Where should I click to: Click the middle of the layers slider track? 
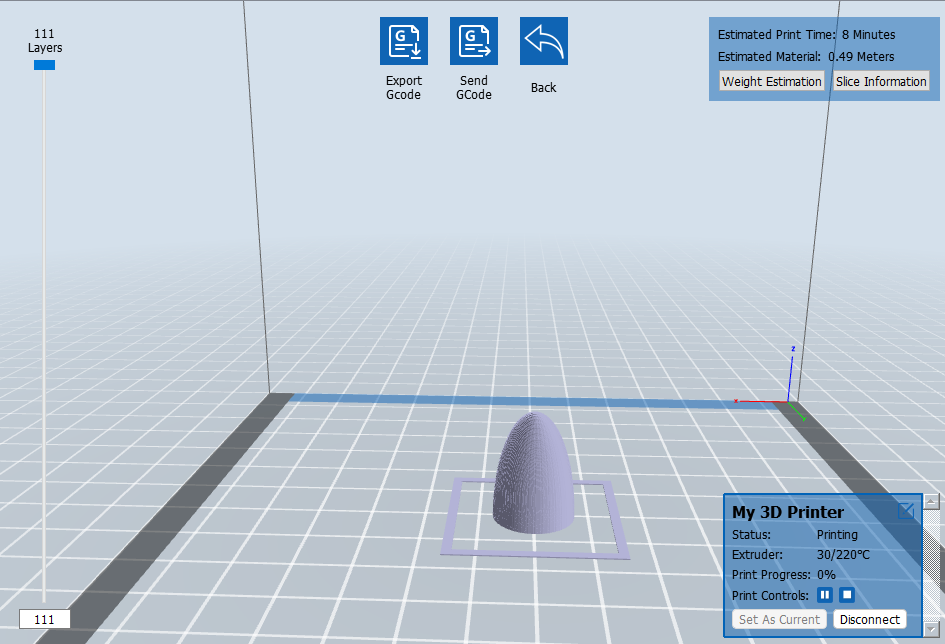[x=44, y=336]
